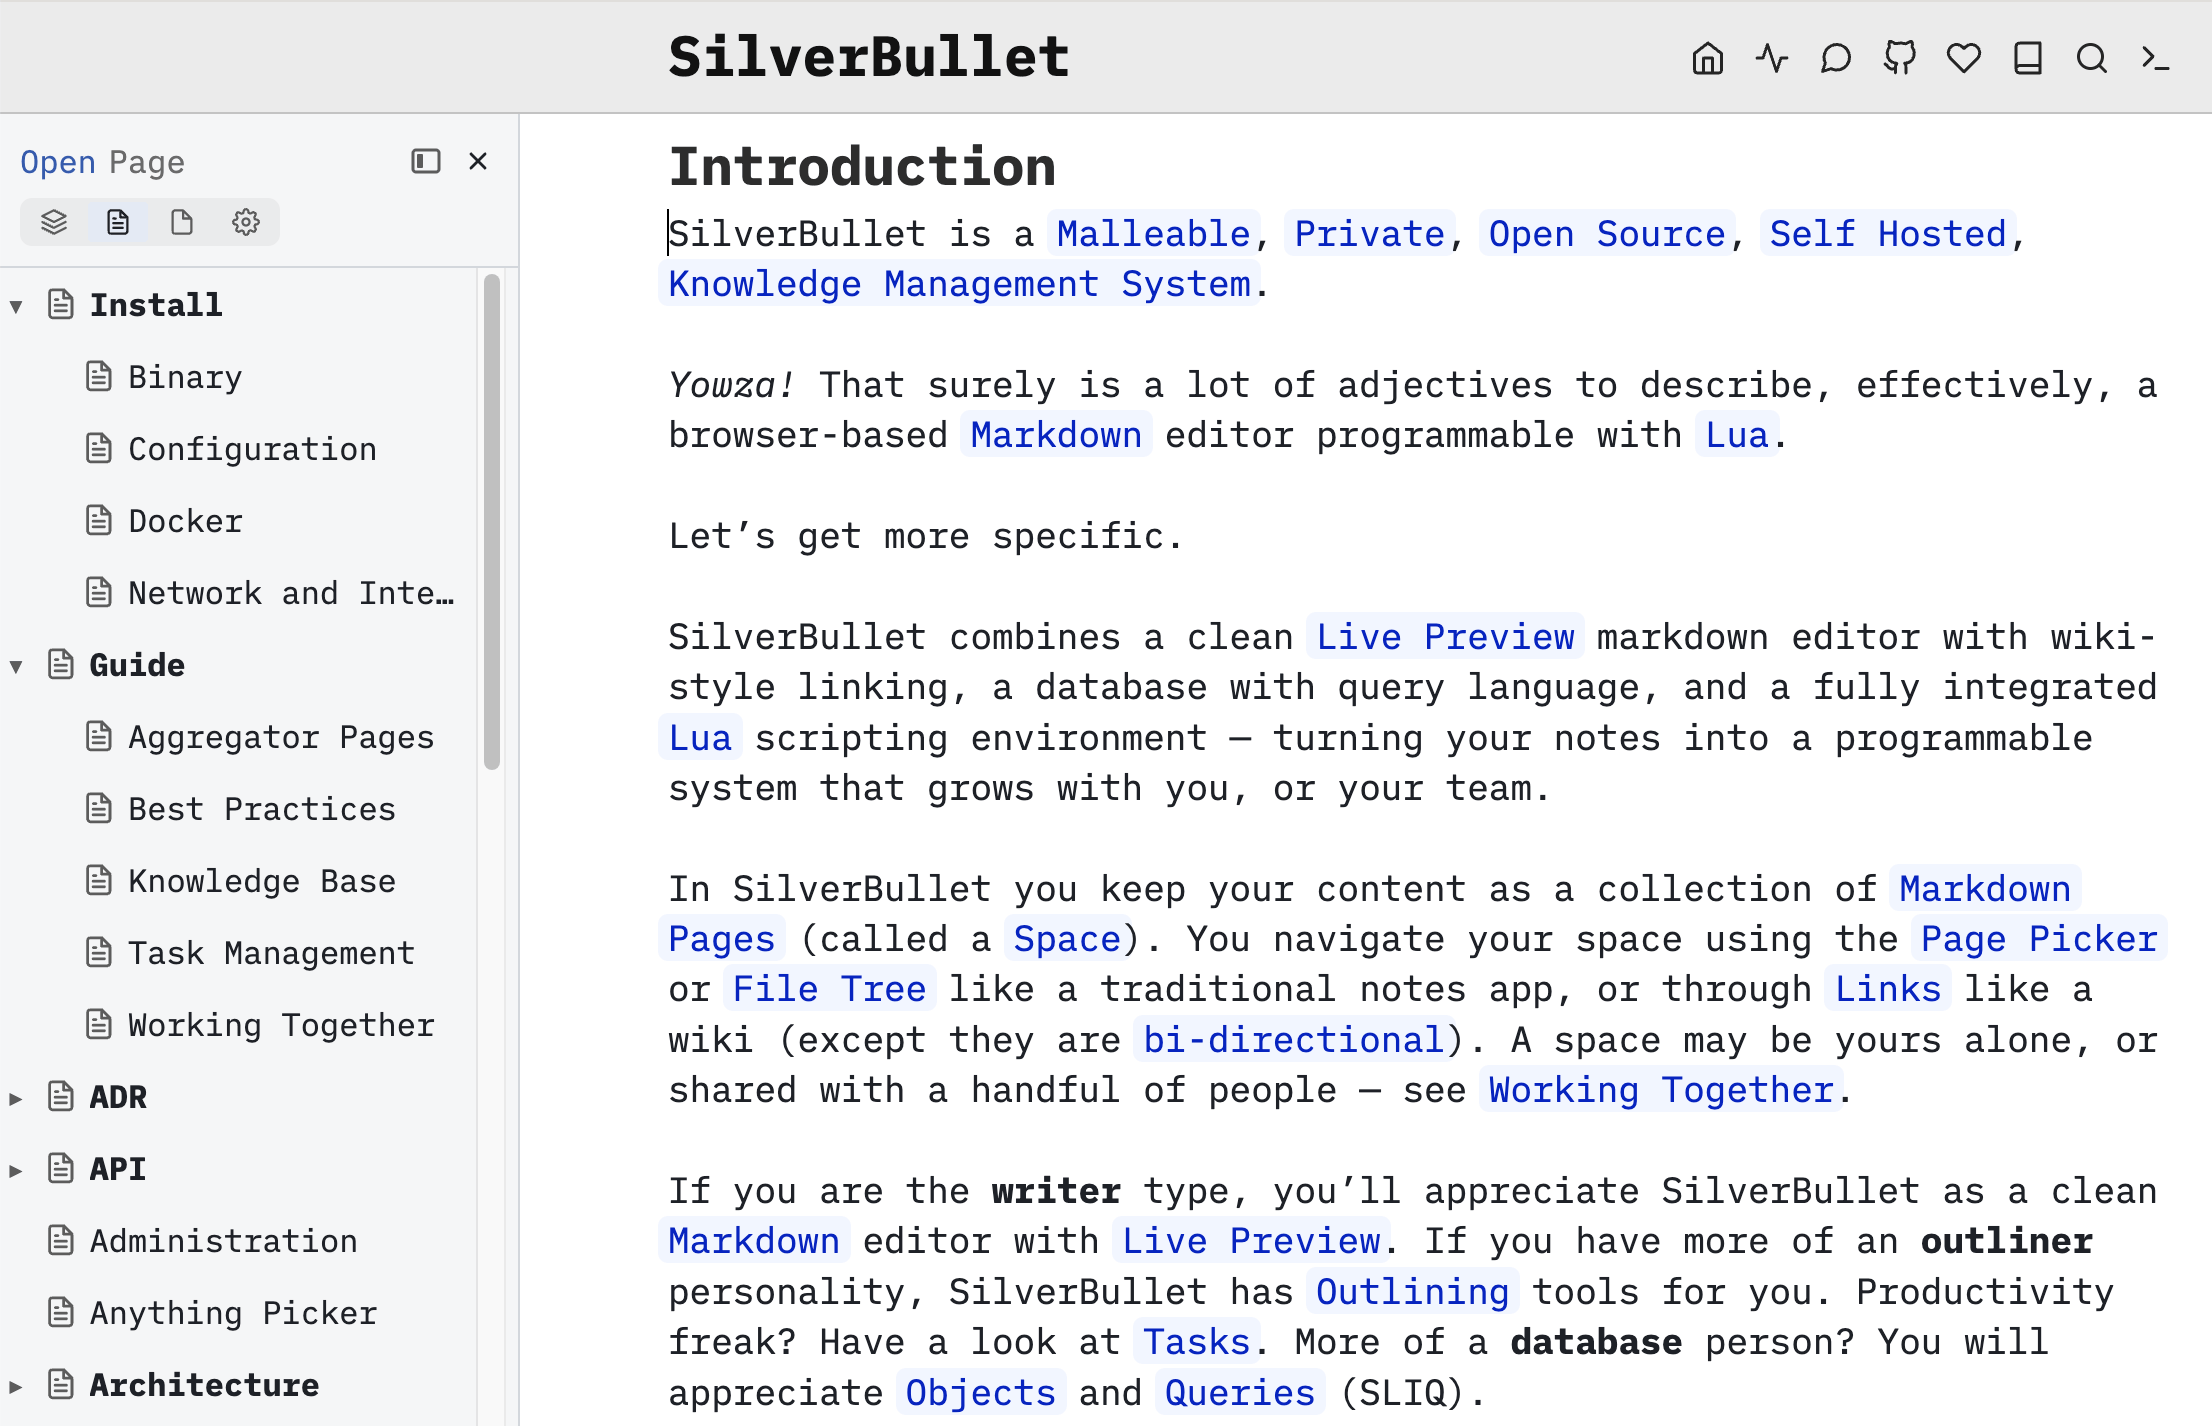The image size is (2212, 1426).
Task: Switch to the stacked layers view tab
Action: coord(54,222)
